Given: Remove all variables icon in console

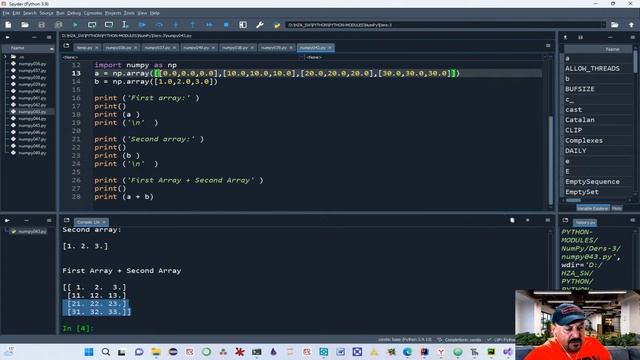Looking at the screenshot, I should 512,220.
